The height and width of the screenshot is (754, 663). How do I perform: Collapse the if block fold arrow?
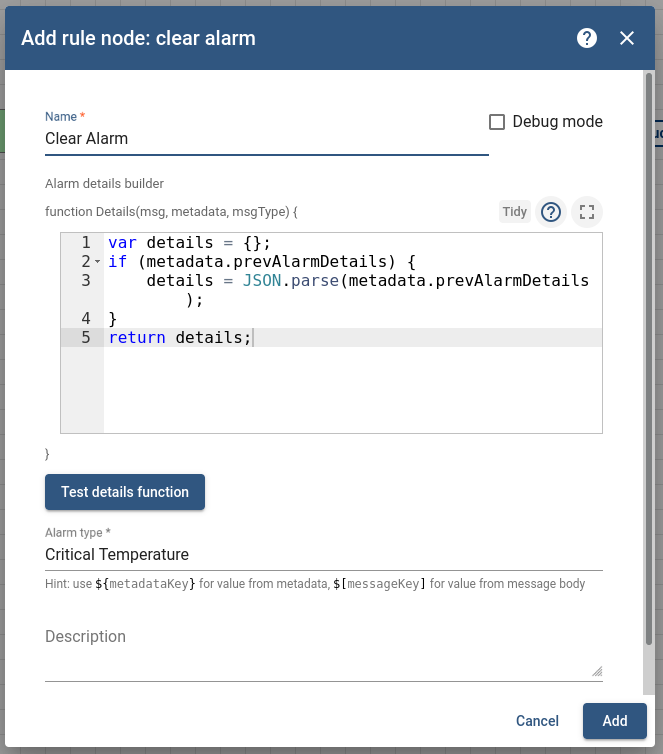(x=97, y=262)
